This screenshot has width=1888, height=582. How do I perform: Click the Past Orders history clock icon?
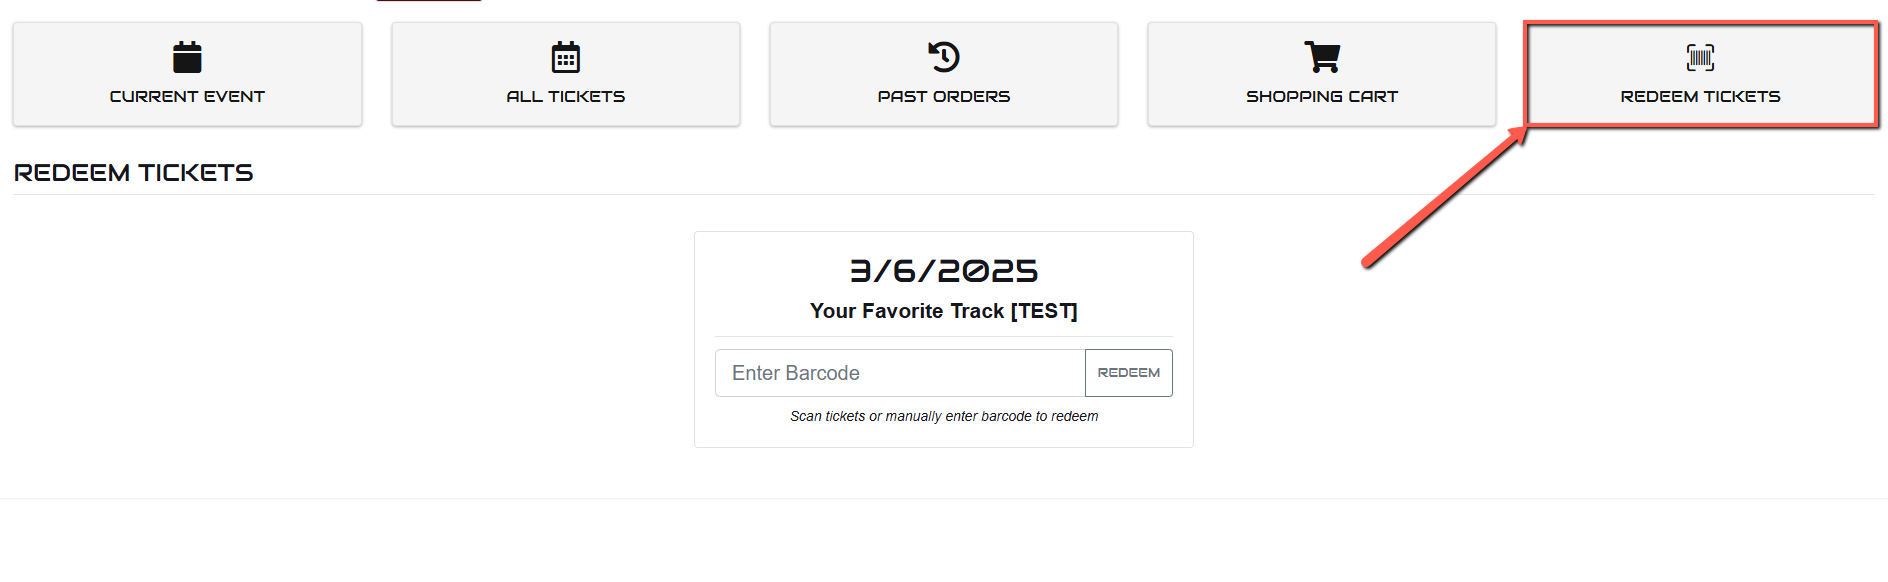(x=944, y=57)
